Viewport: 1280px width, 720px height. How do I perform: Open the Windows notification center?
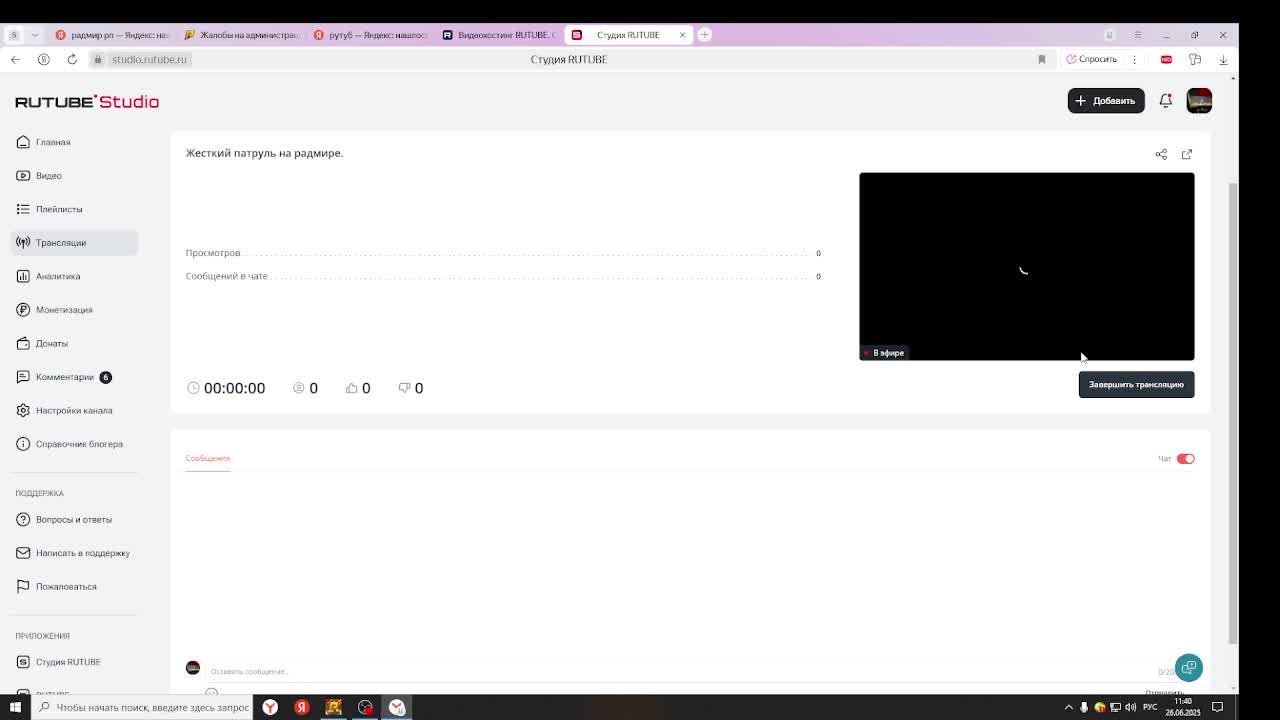pos(1218,708)
